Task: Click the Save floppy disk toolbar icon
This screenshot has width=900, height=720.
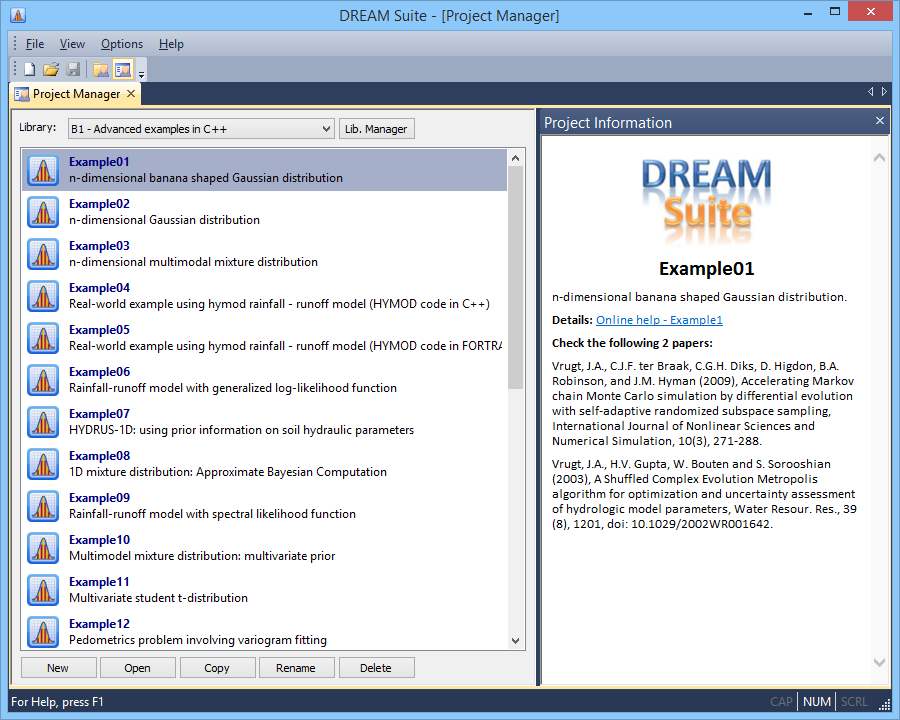Action: 73,69
